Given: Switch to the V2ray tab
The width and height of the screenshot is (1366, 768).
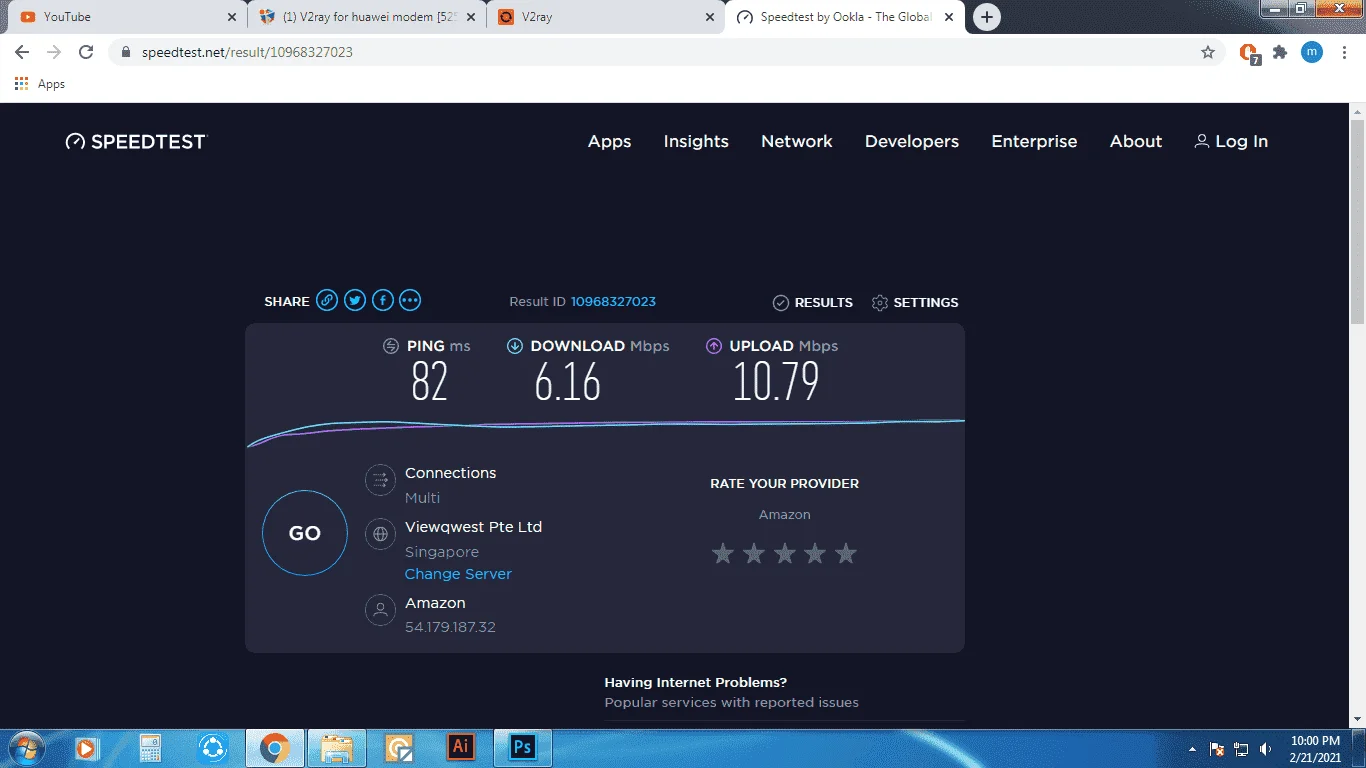Looking at the screenshot, I should (x=607, y=17).
